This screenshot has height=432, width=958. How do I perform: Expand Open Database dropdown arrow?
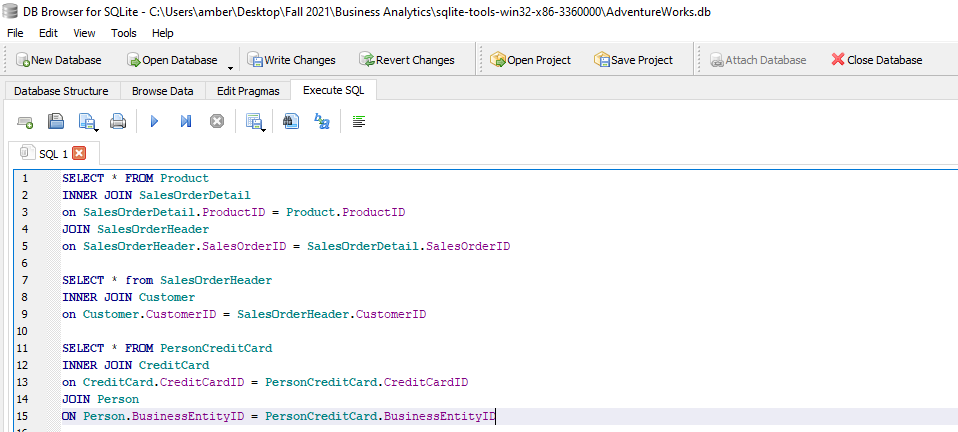pos(230,67)
